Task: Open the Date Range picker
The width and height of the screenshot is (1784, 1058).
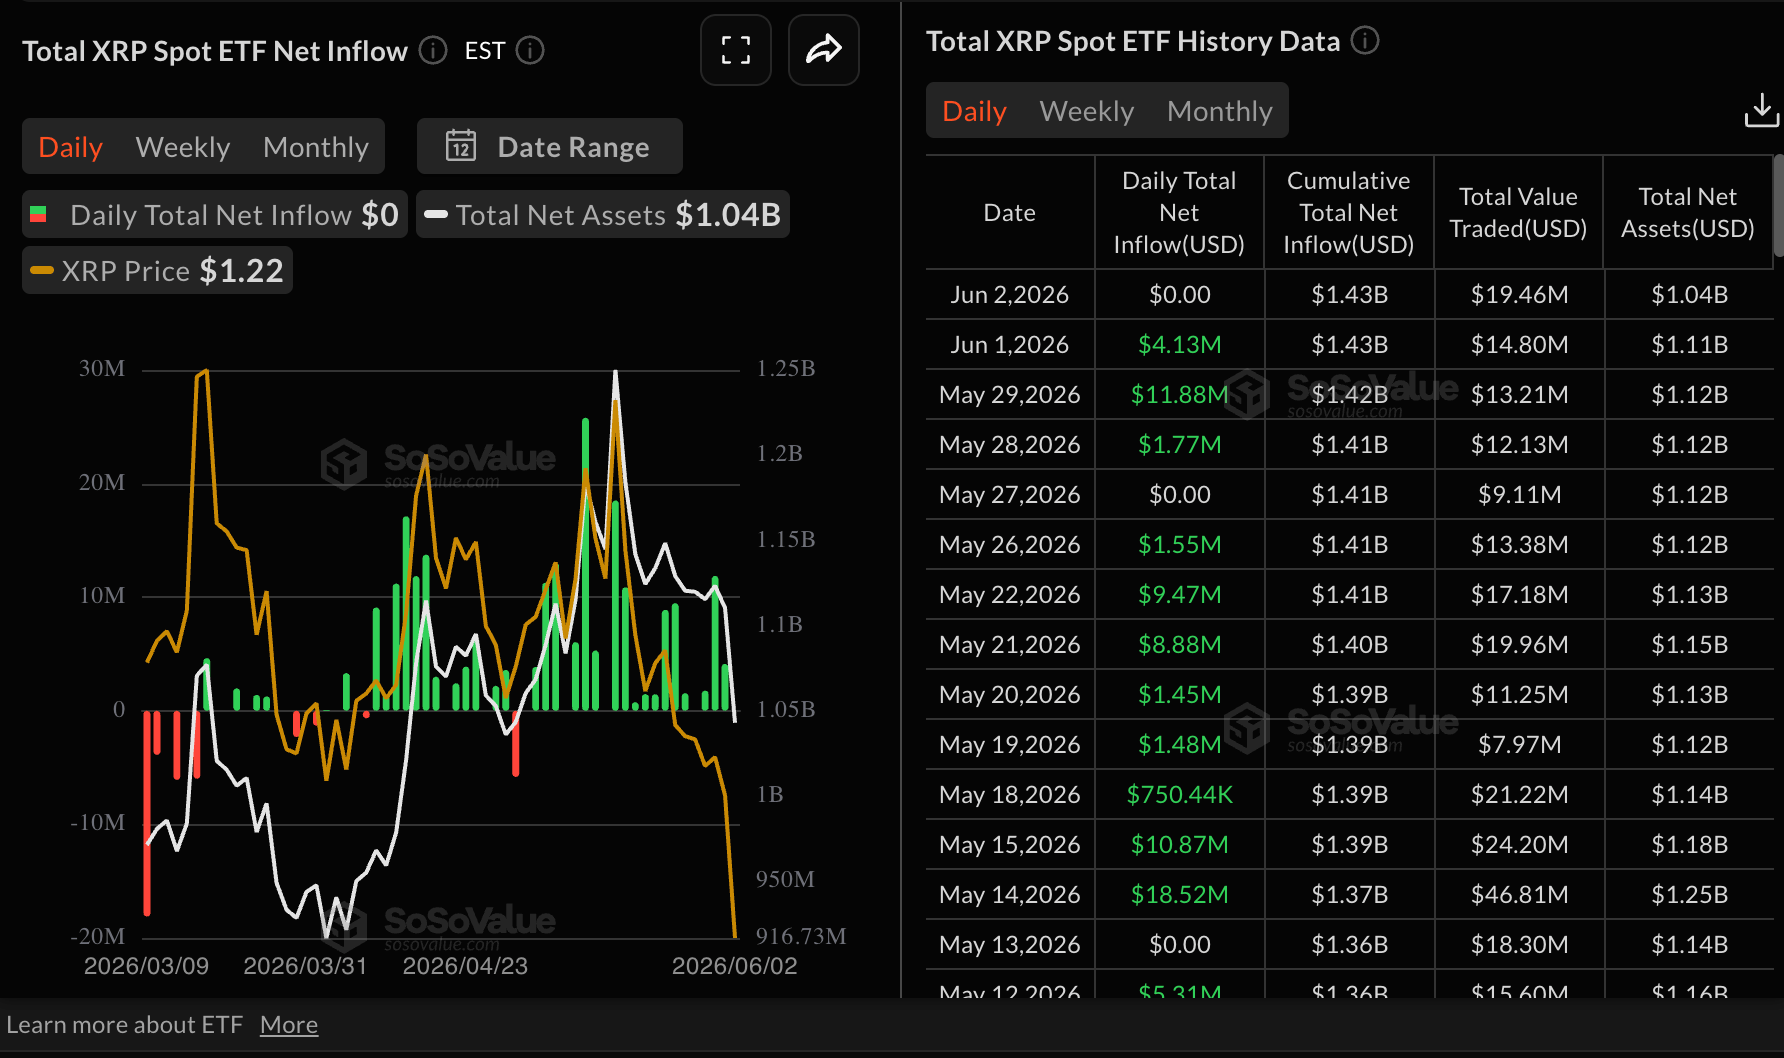Action: pyautogui.click(x=550, y=146)
